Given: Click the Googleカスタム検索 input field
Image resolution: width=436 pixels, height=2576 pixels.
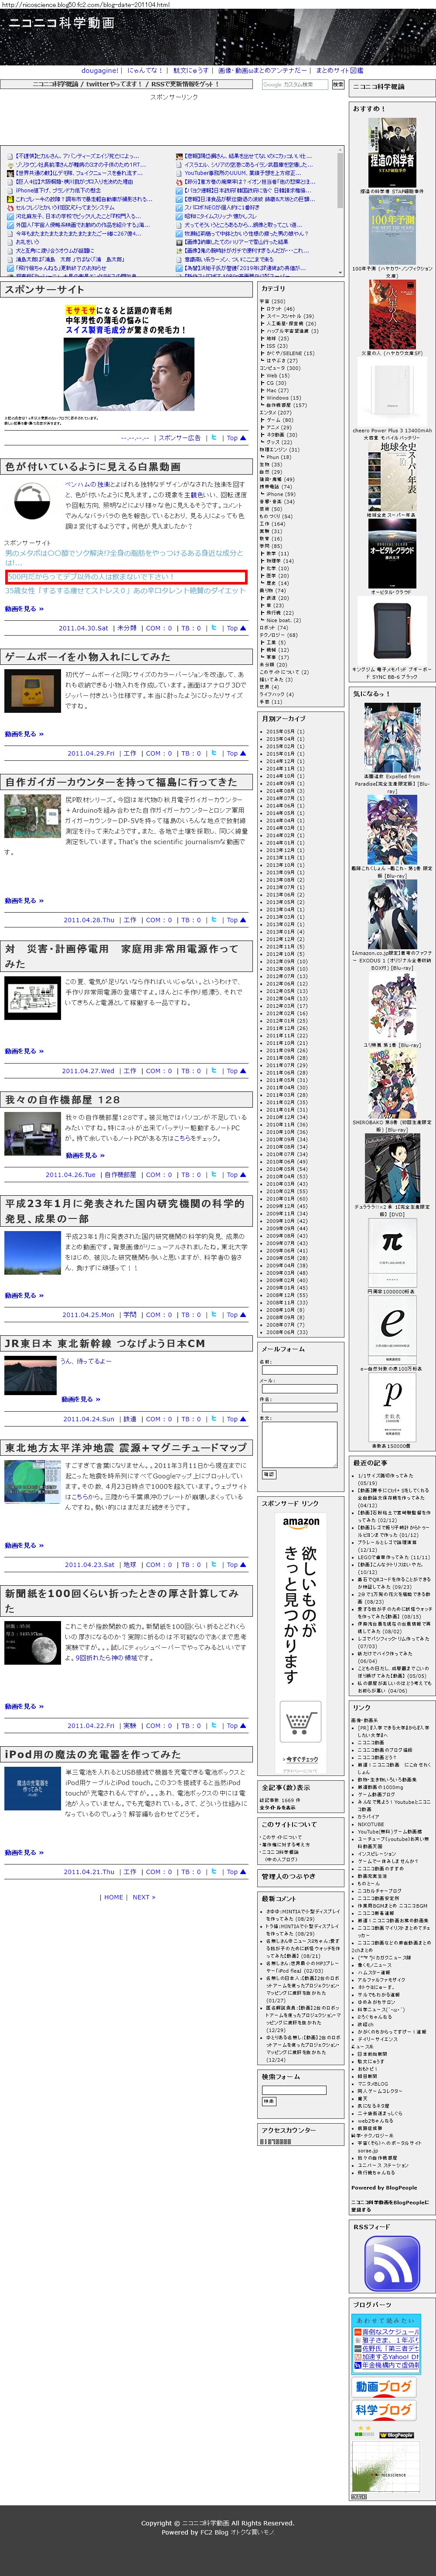Looking at the screenshot, I should (295, 85).
